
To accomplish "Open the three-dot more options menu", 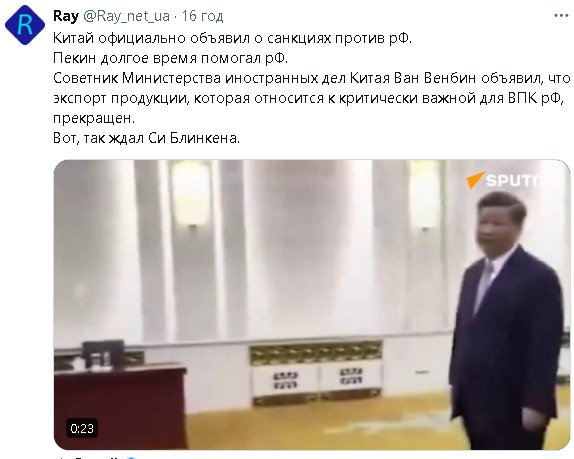I will [561, 16].
